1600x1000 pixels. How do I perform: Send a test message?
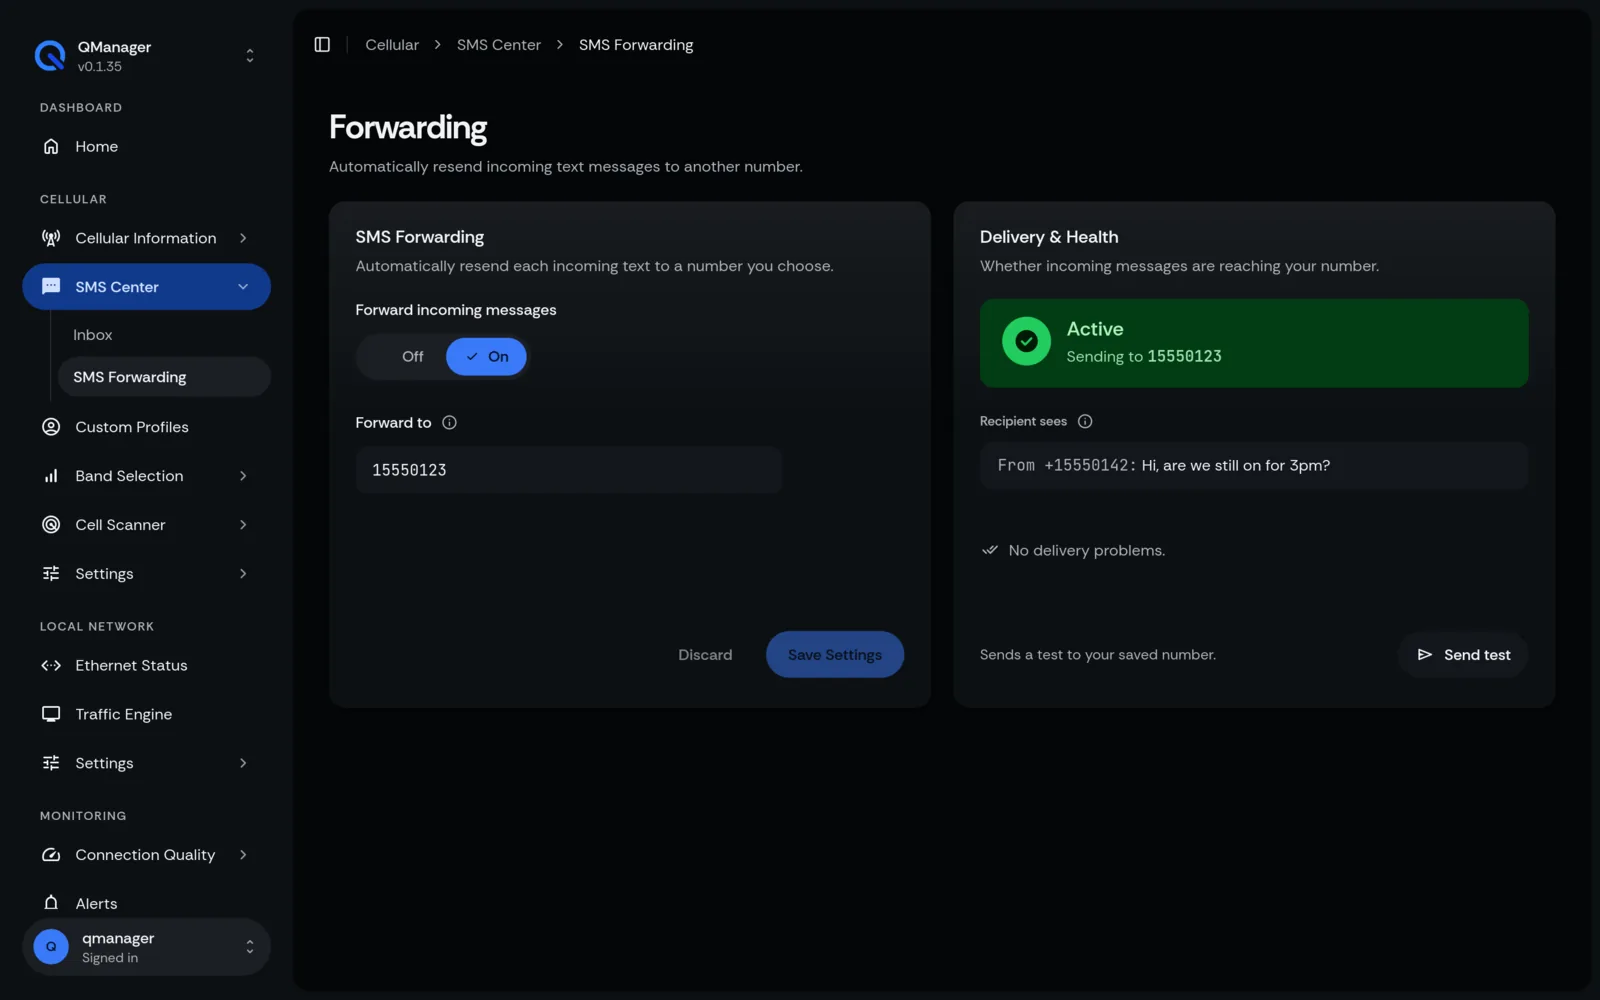(x=1463, y=655)
